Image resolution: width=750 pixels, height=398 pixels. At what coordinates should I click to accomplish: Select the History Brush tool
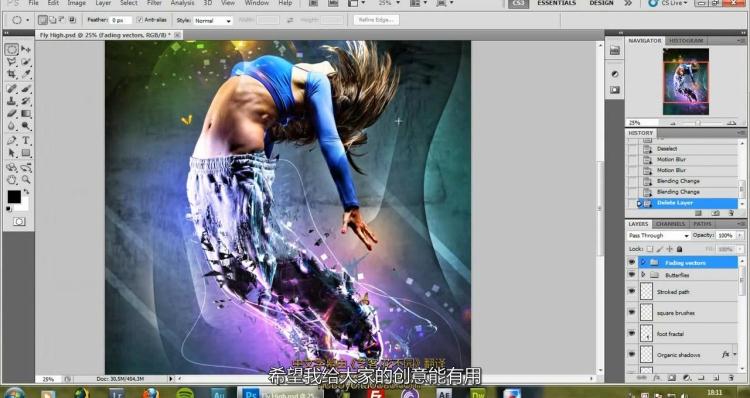[x=26, y=101]
